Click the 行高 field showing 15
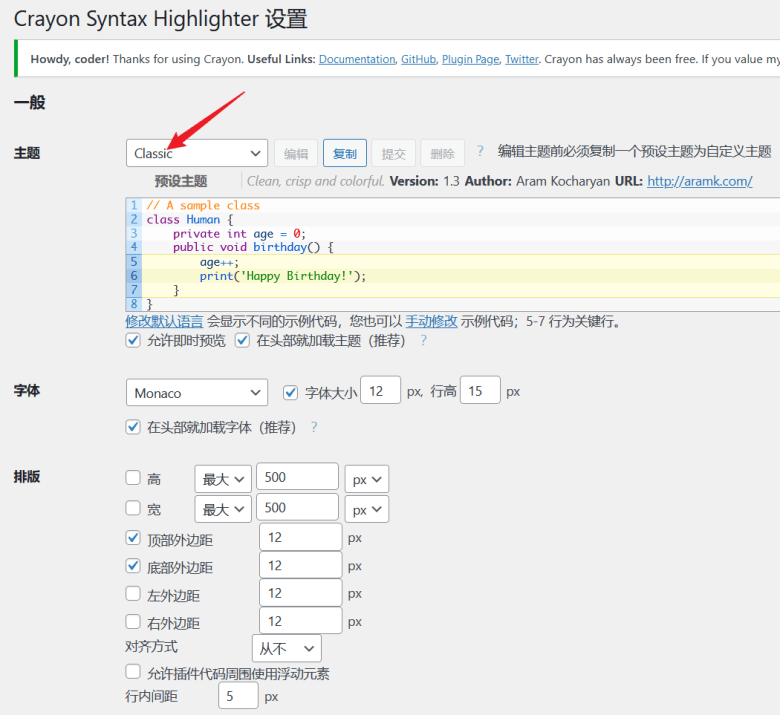Image resolution: width=780 pixels, height=715 pixels. coord(480,390)
